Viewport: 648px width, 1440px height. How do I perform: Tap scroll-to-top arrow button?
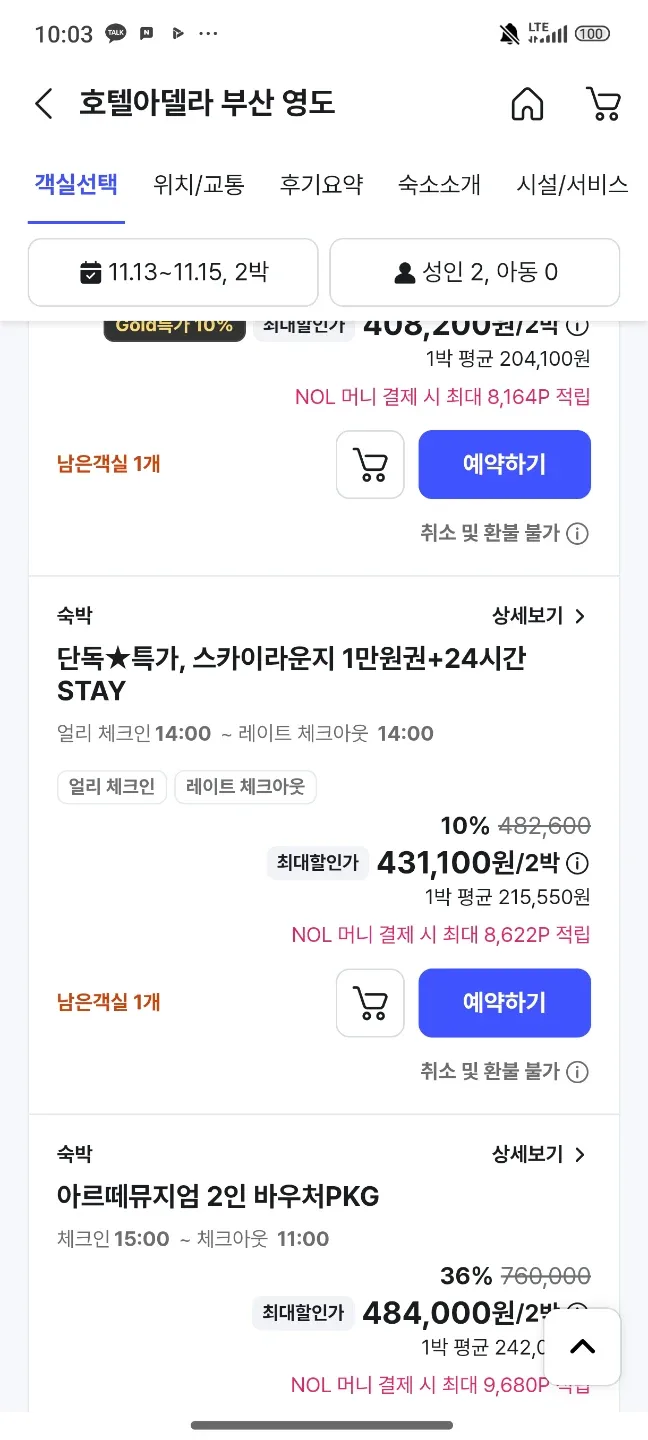tap(582, 1346)
